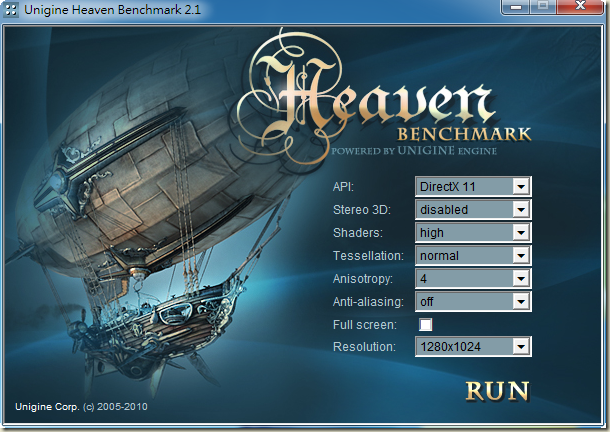Open the Shaders quality dropdown
610x432 pixels.
[x=473, y=232]
